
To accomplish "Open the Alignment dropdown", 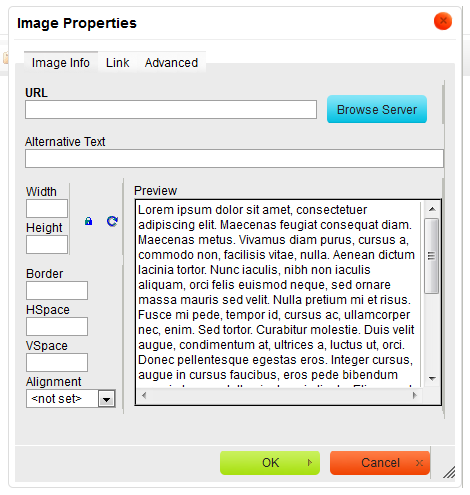I will [x=71, y=399].
